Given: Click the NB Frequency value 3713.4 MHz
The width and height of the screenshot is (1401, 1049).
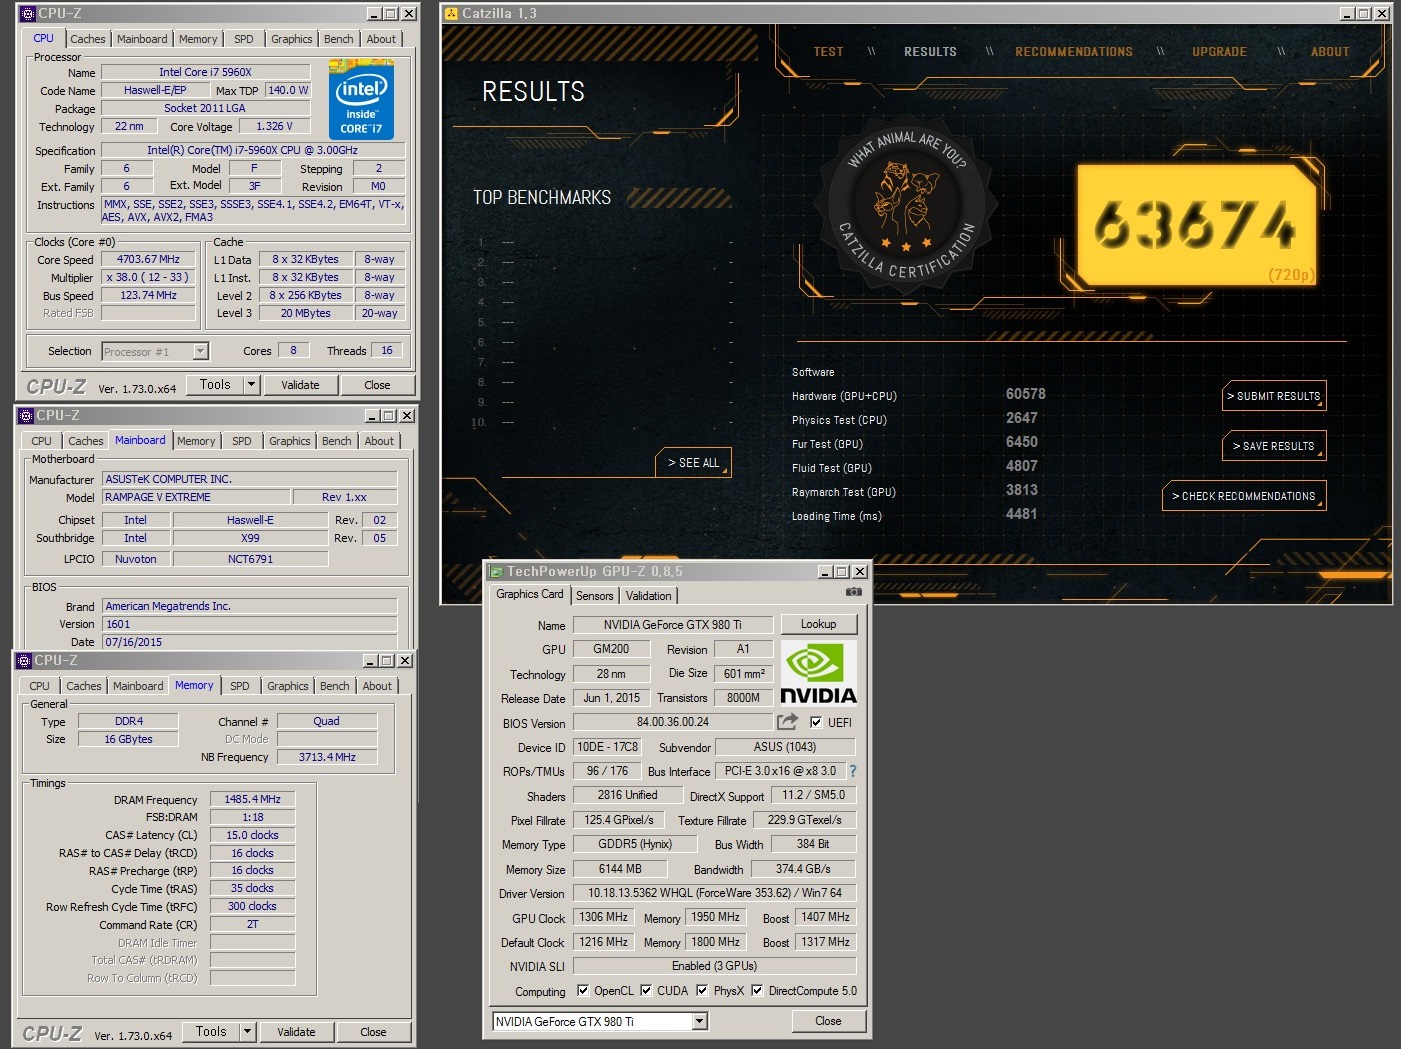Looking at the screenshot, I should [x=327, y=757].
